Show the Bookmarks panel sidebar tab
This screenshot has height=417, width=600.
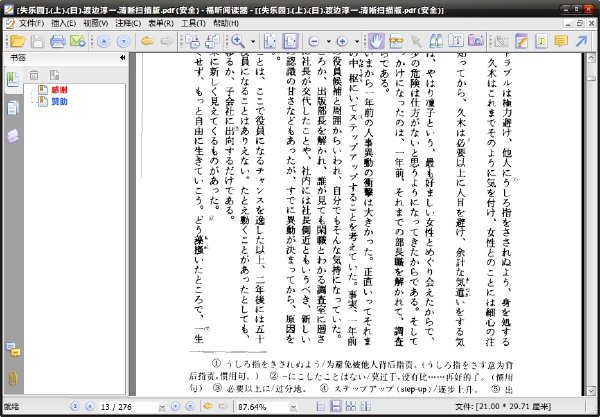click(13, 80)
